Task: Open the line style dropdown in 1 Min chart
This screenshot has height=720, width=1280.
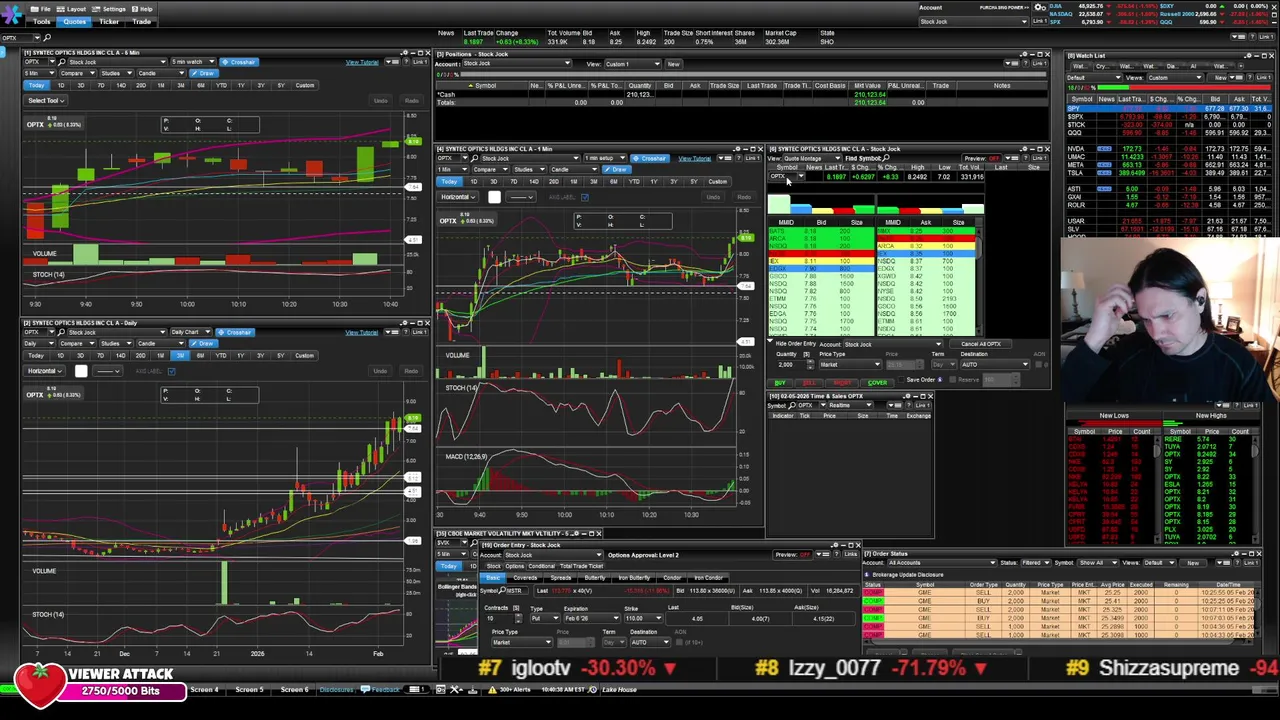Action: click(x=522, y=197)
